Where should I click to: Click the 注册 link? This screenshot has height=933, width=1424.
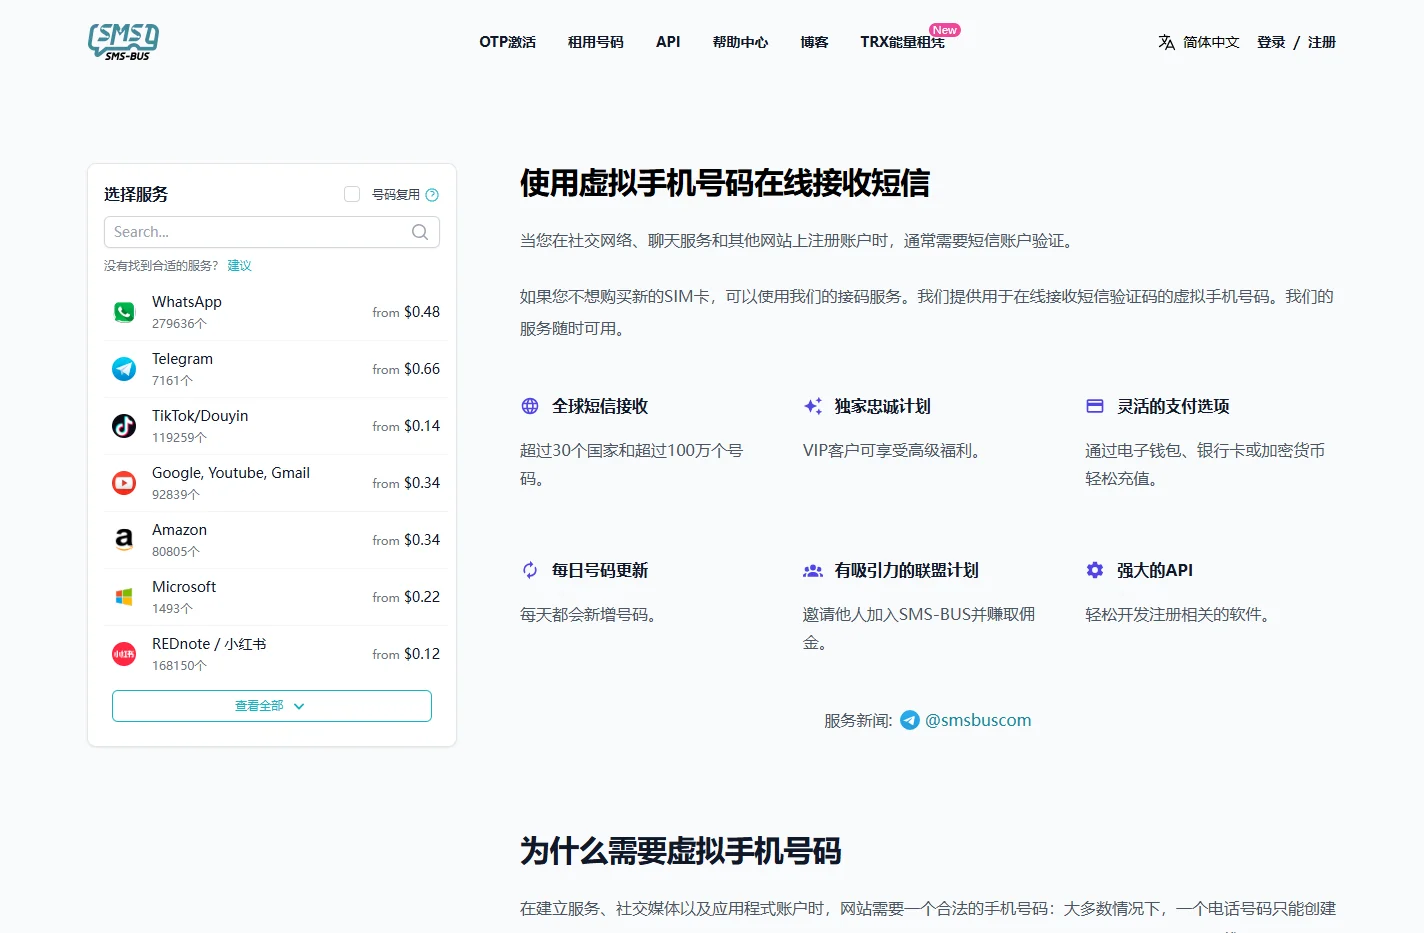click(1322, 42)
